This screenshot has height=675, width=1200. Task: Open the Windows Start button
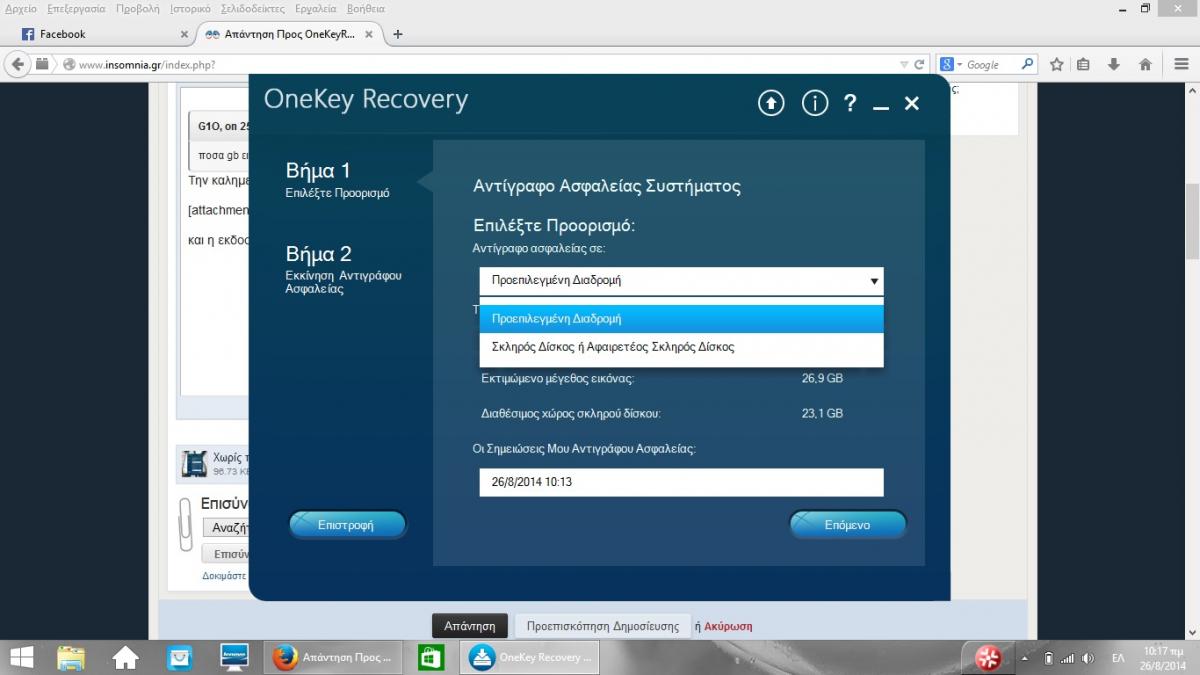22,657
